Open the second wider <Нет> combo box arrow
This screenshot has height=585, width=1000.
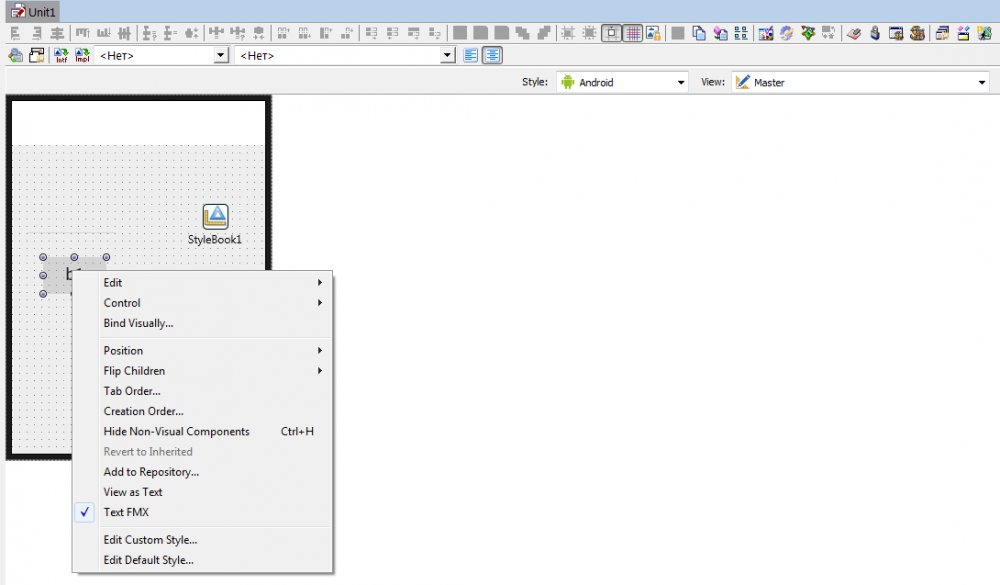tap(447, 56)
